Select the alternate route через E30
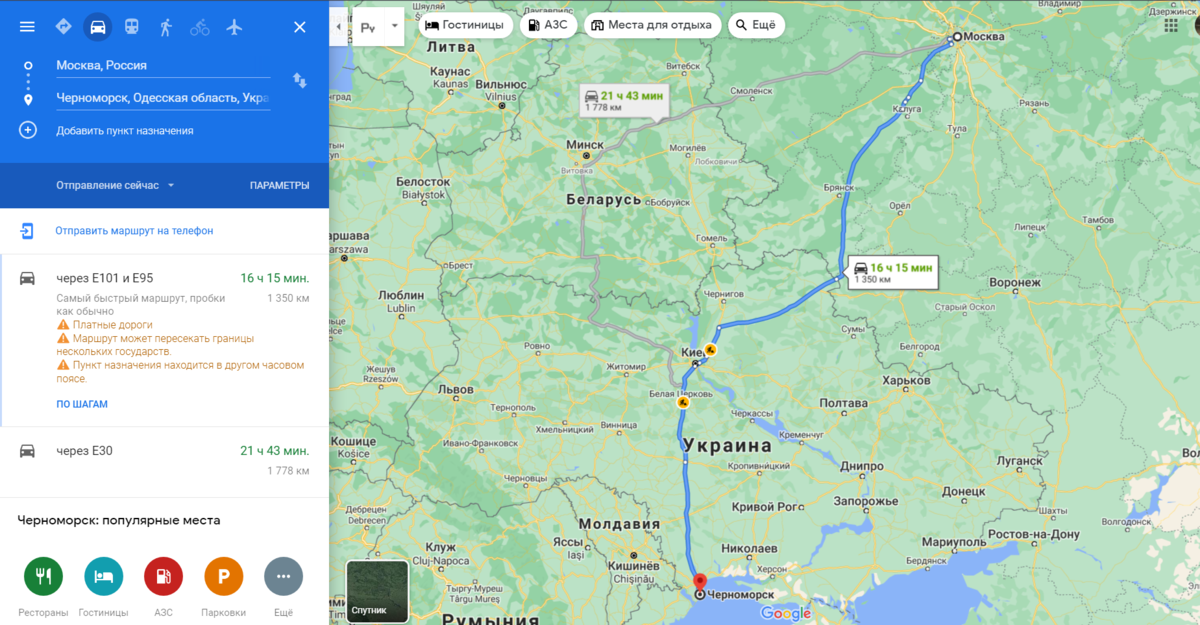Image resolution: width=1200 pixels, height=625 pixels. 164,462
